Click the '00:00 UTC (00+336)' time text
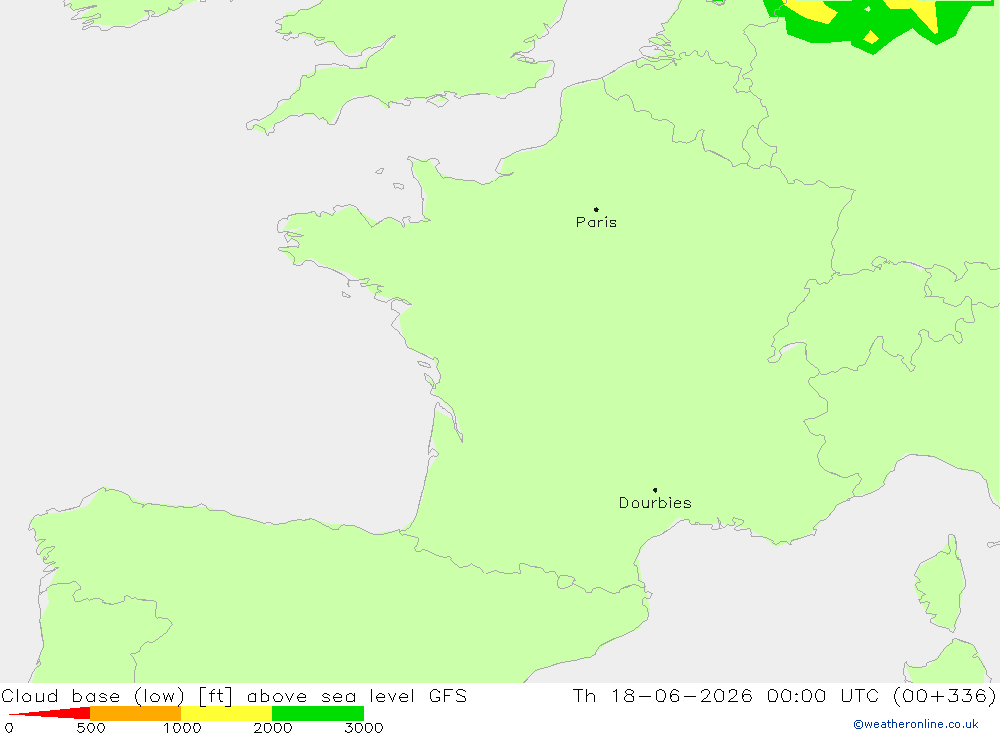The height and width of the screenshot is (733, 1000). click(x=881, y=696)
